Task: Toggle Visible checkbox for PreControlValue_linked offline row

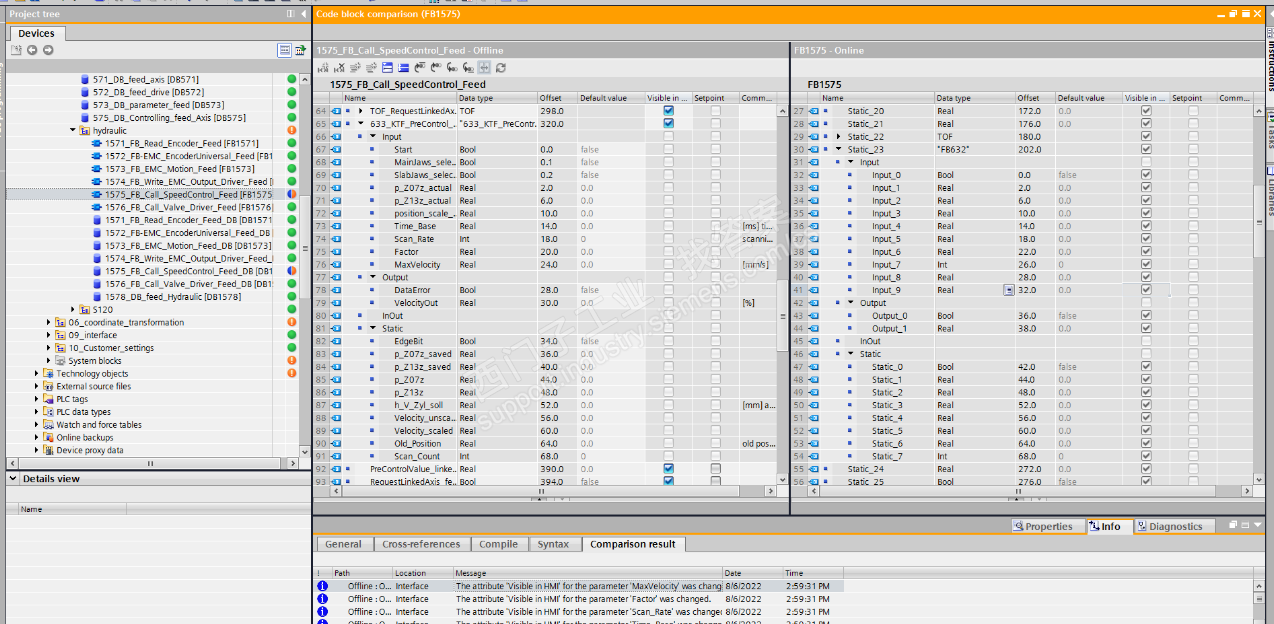Action: coord(668,468)
